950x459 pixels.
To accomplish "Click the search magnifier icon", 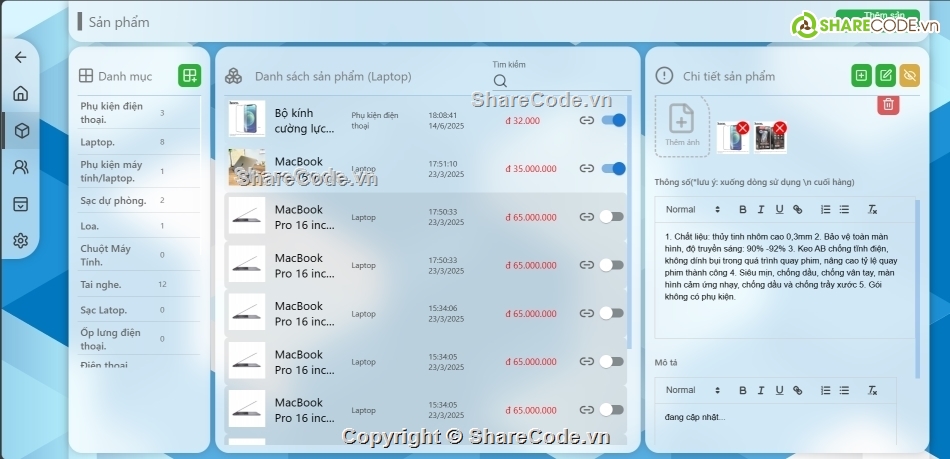I will point(500,81).
